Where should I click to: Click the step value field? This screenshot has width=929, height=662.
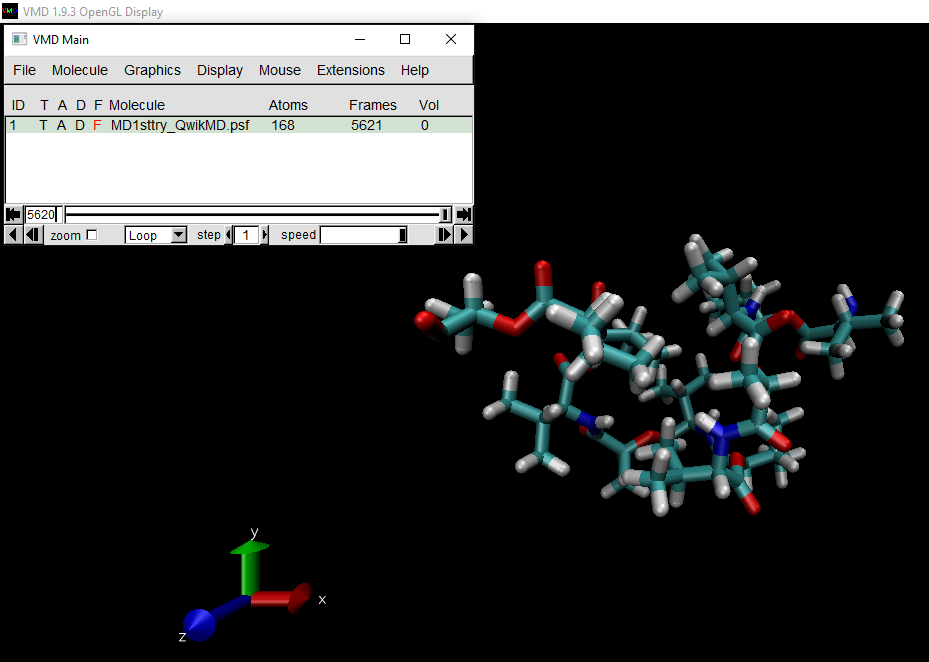click(x=246, y=235)
